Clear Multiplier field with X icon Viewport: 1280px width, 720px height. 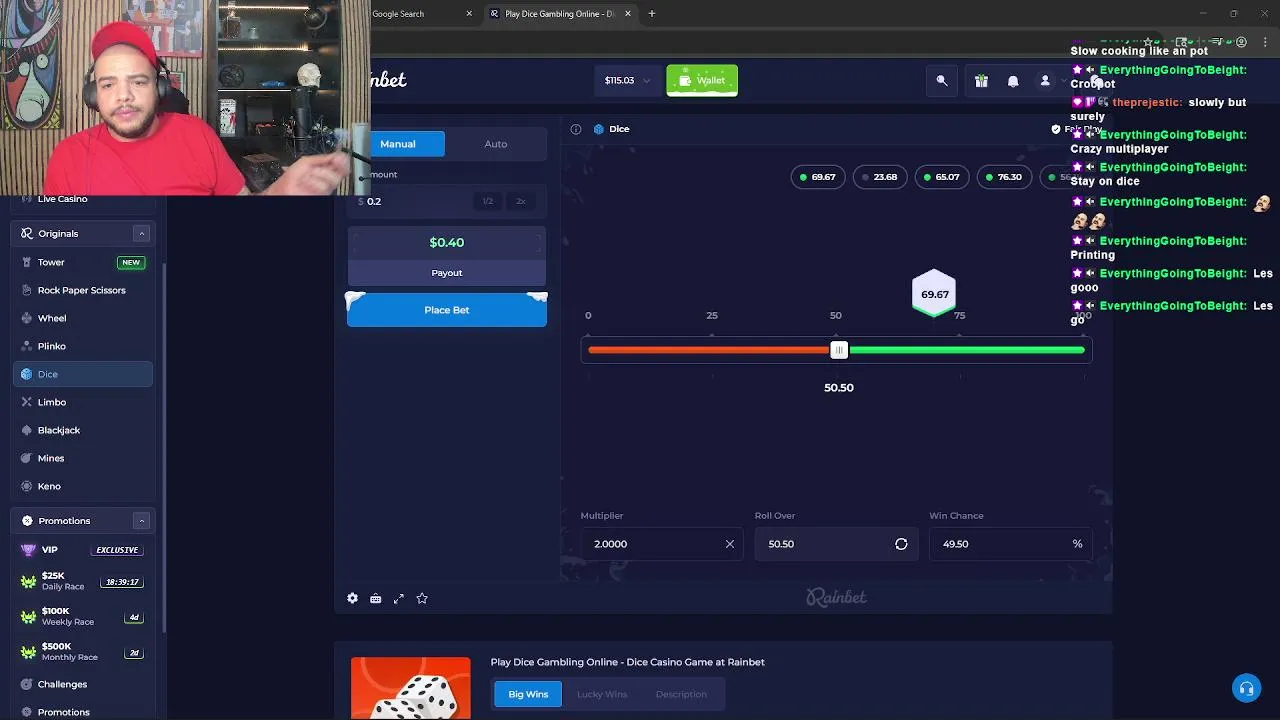click(x=730, y=544)
